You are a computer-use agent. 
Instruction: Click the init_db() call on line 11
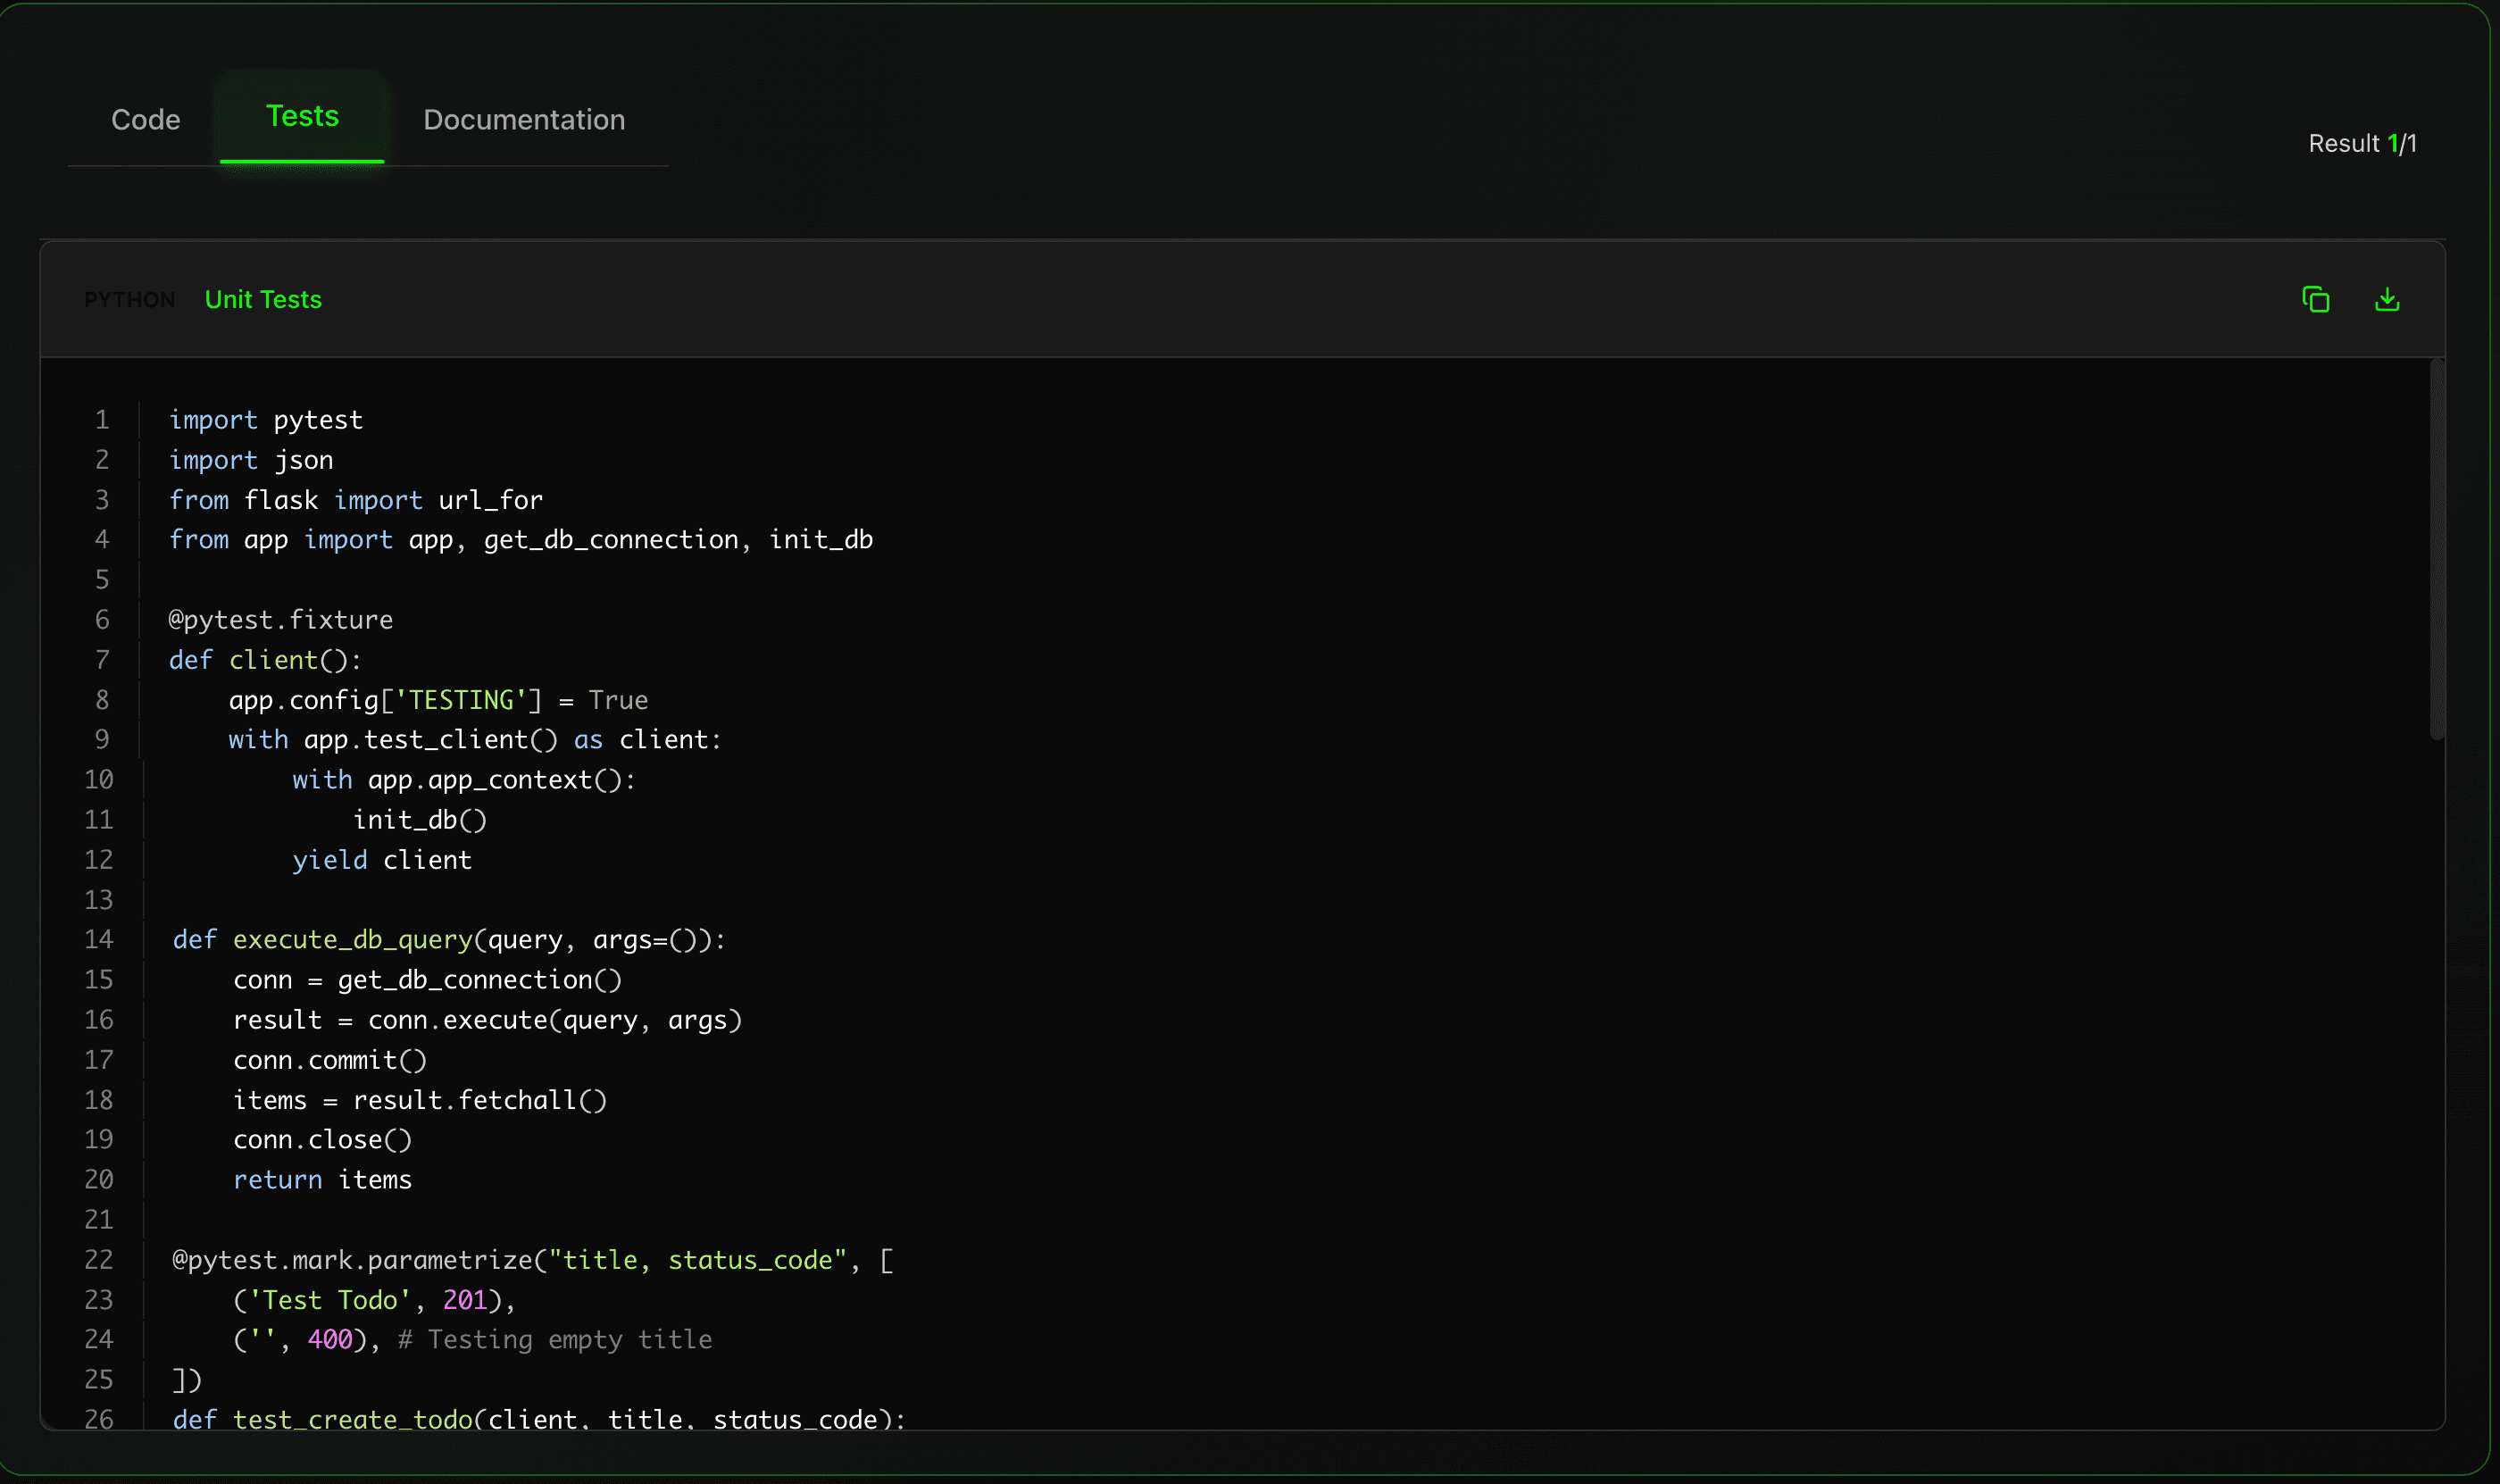click(419, 819)
